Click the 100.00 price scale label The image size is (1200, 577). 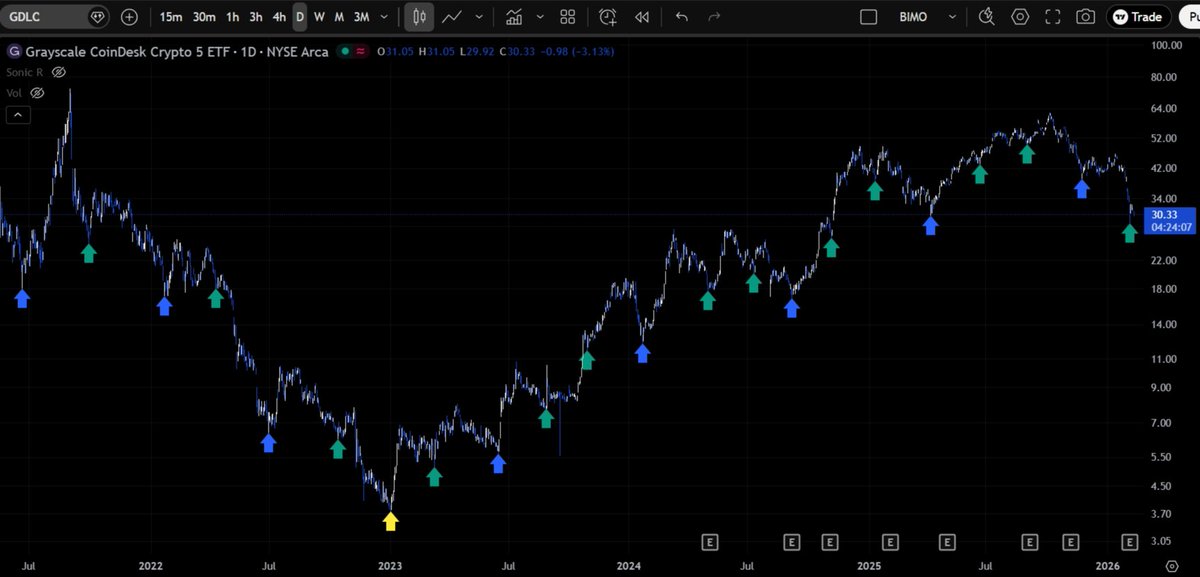(x=1167, y=45)
